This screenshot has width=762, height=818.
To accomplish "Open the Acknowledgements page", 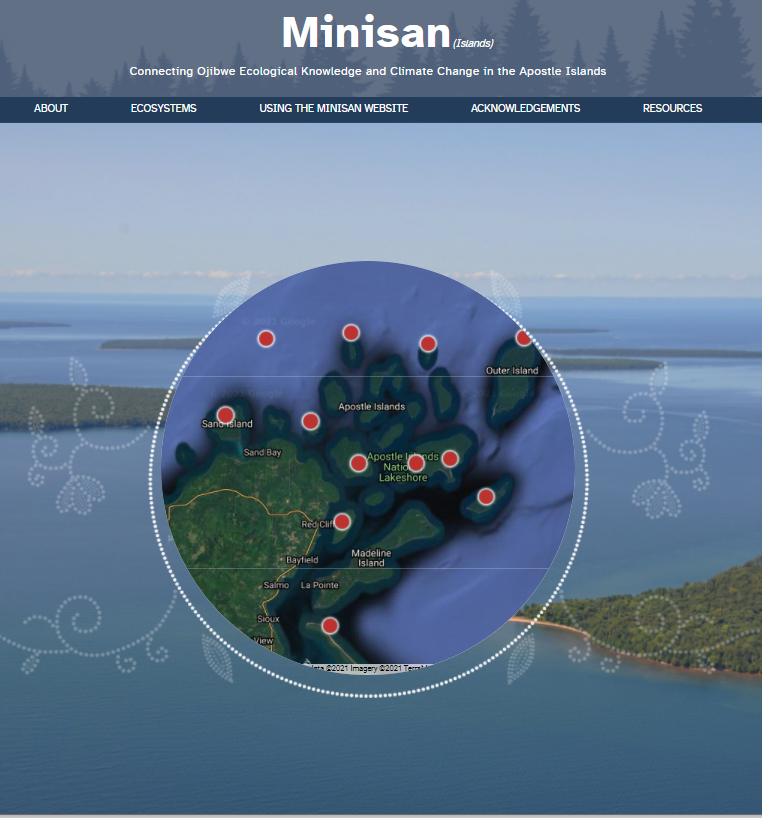I will coord(525,108).
